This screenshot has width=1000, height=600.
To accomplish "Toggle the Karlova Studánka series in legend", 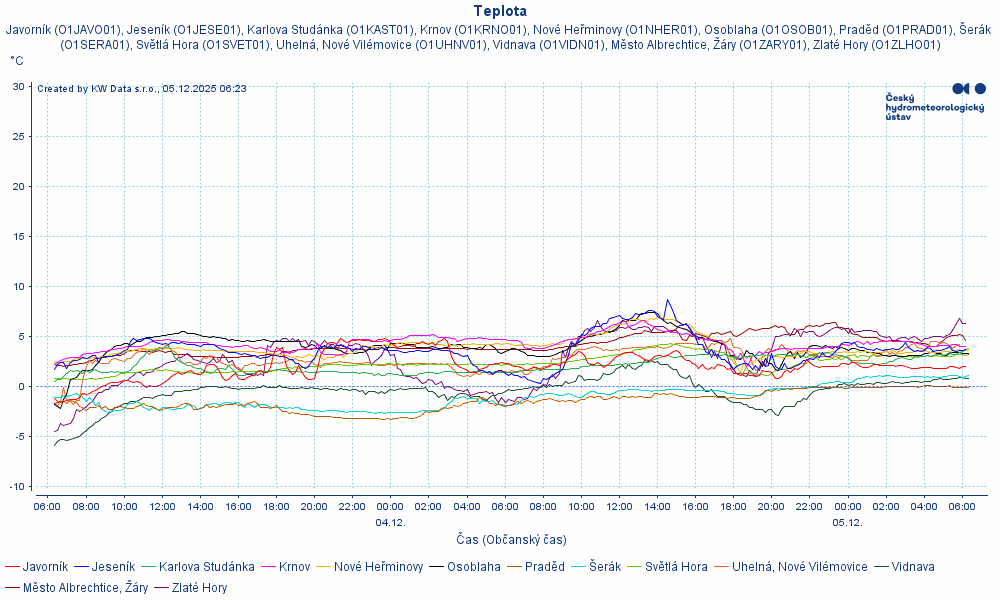I will coord(206,567).
